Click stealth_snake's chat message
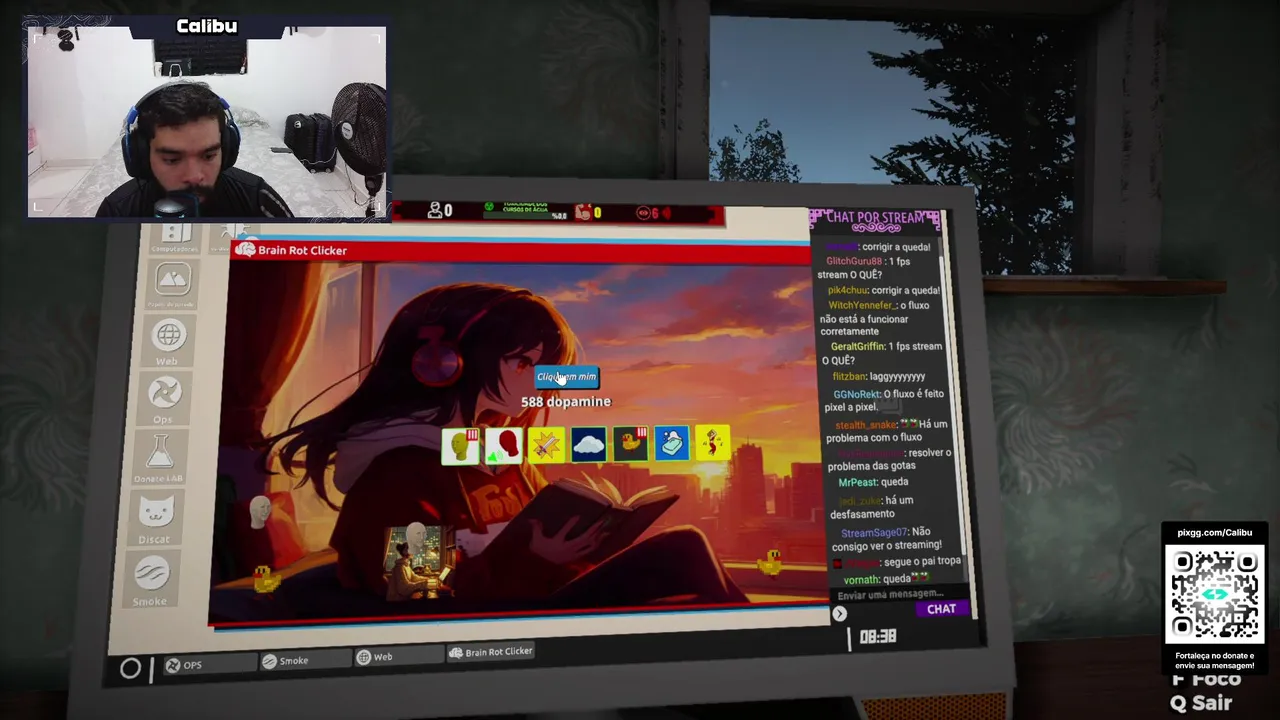The height and width of the screenshot is (720, 1280). click(888, 431)
